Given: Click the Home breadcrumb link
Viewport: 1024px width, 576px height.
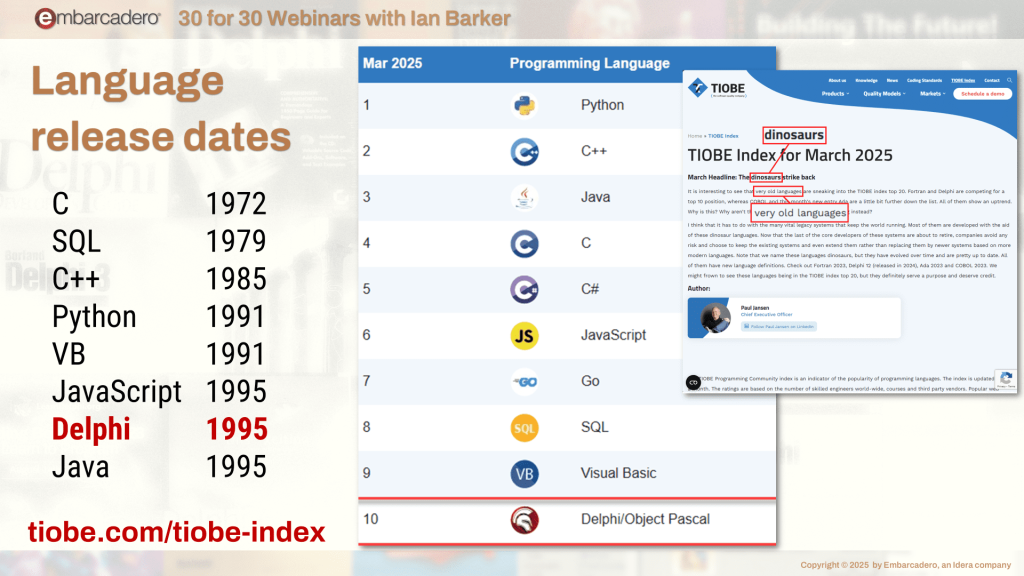Looking at the screenshot, I should tap(694, 136).
